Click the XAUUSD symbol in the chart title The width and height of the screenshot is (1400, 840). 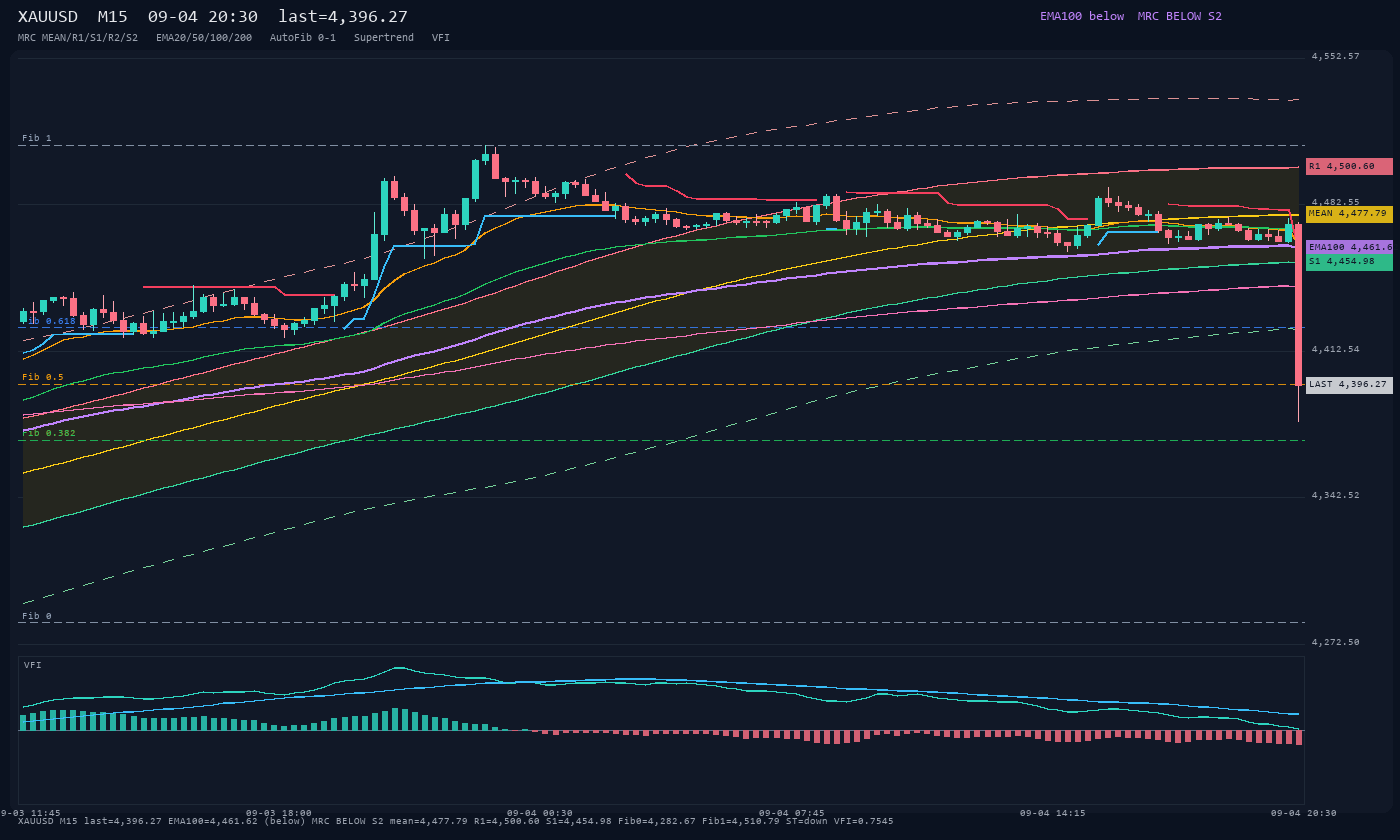pos(48,16)
